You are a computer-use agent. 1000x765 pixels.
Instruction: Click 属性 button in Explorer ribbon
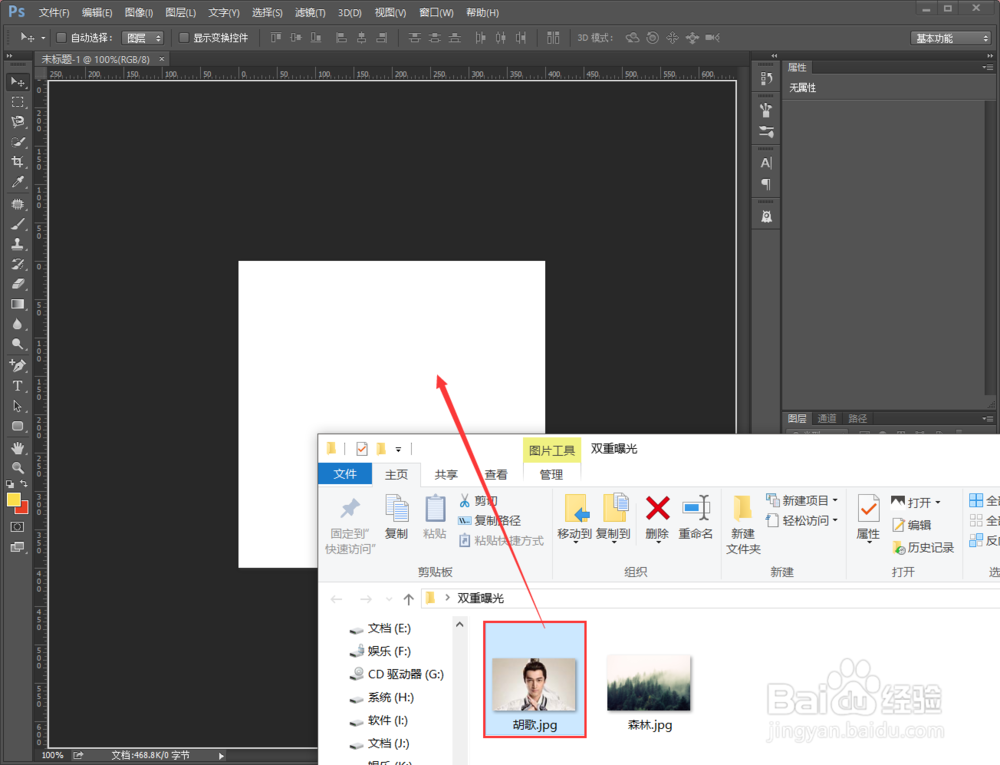pyautogui.click(x=868, y=518)
